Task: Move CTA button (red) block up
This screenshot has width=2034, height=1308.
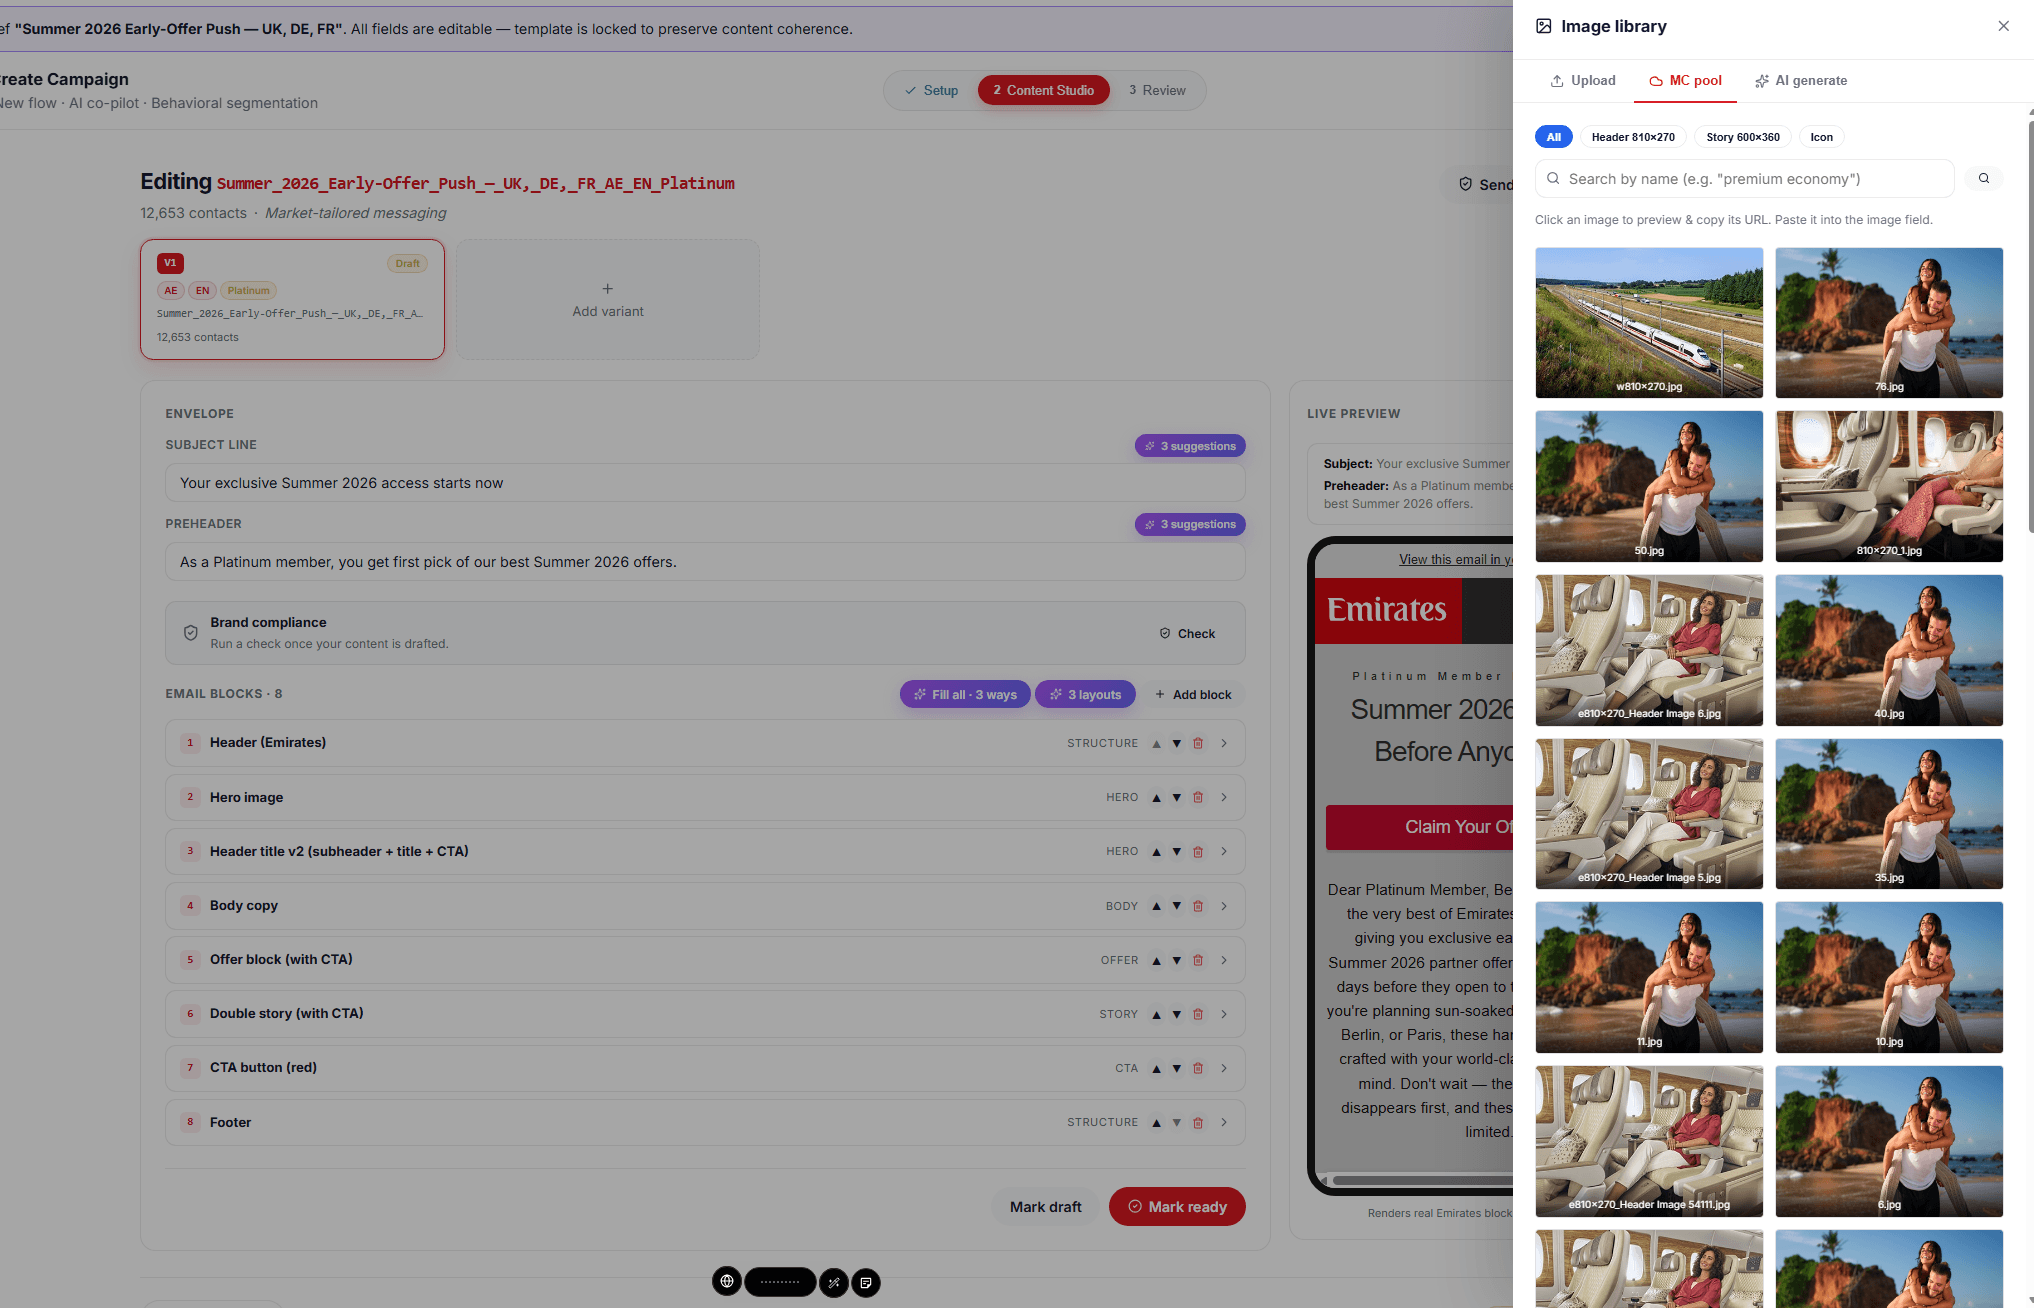Action: pyautogui.click(x=1157, y=1069)
